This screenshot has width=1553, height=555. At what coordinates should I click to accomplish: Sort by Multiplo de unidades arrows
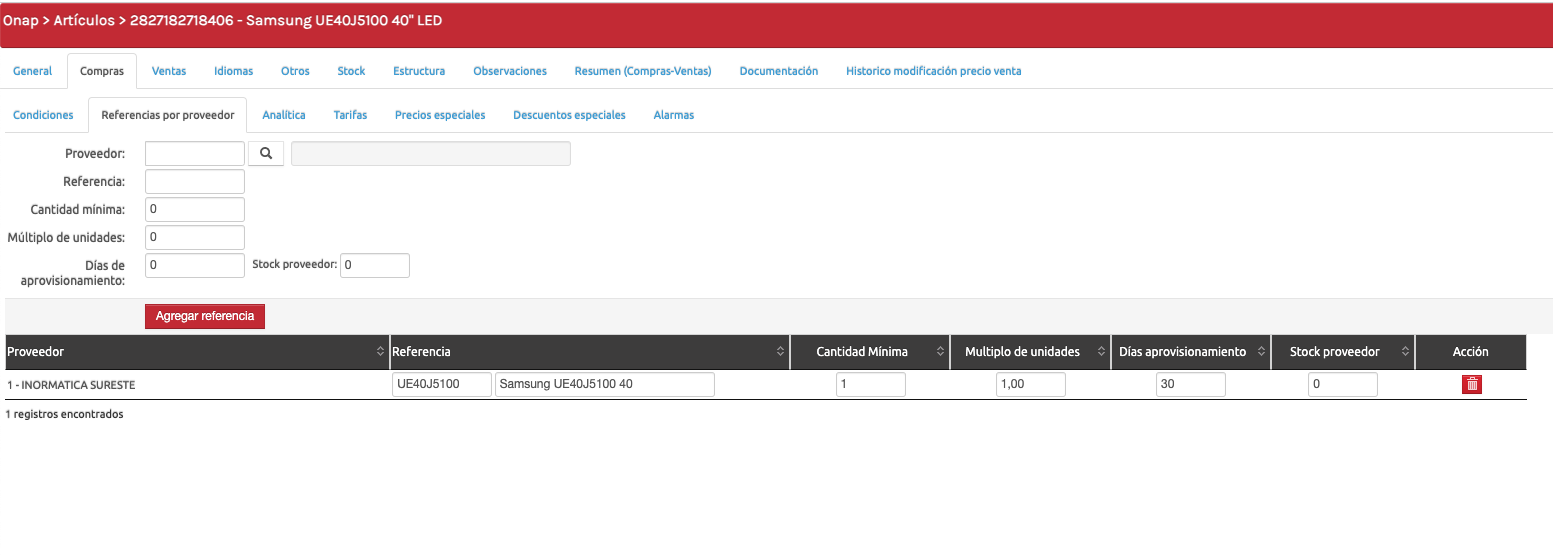coord(1101,352)
